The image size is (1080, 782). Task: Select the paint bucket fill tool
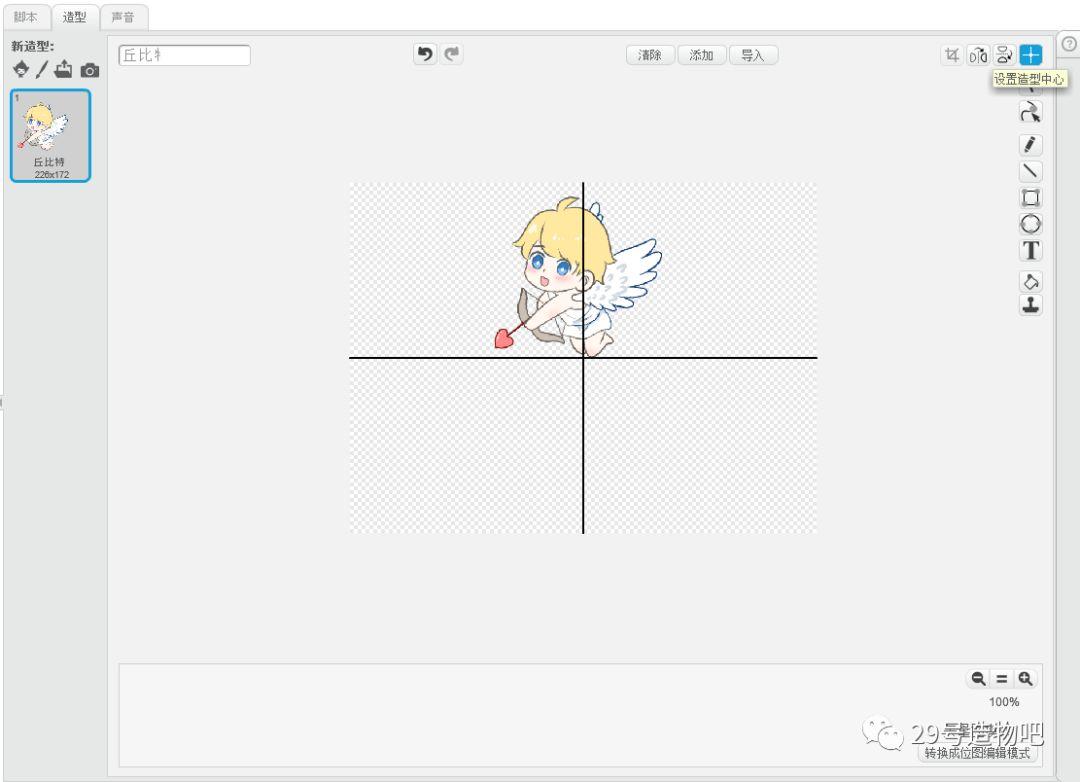(x=1030, y=281)
